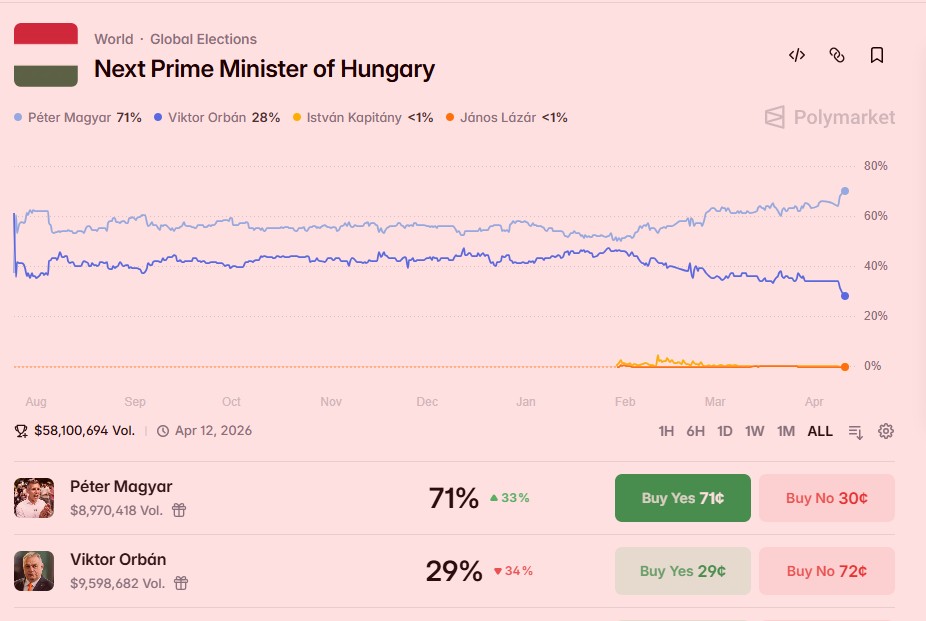Click the orange János Lázar legend dot
This screenshot has width=926, height=621.
coord(450,117)
